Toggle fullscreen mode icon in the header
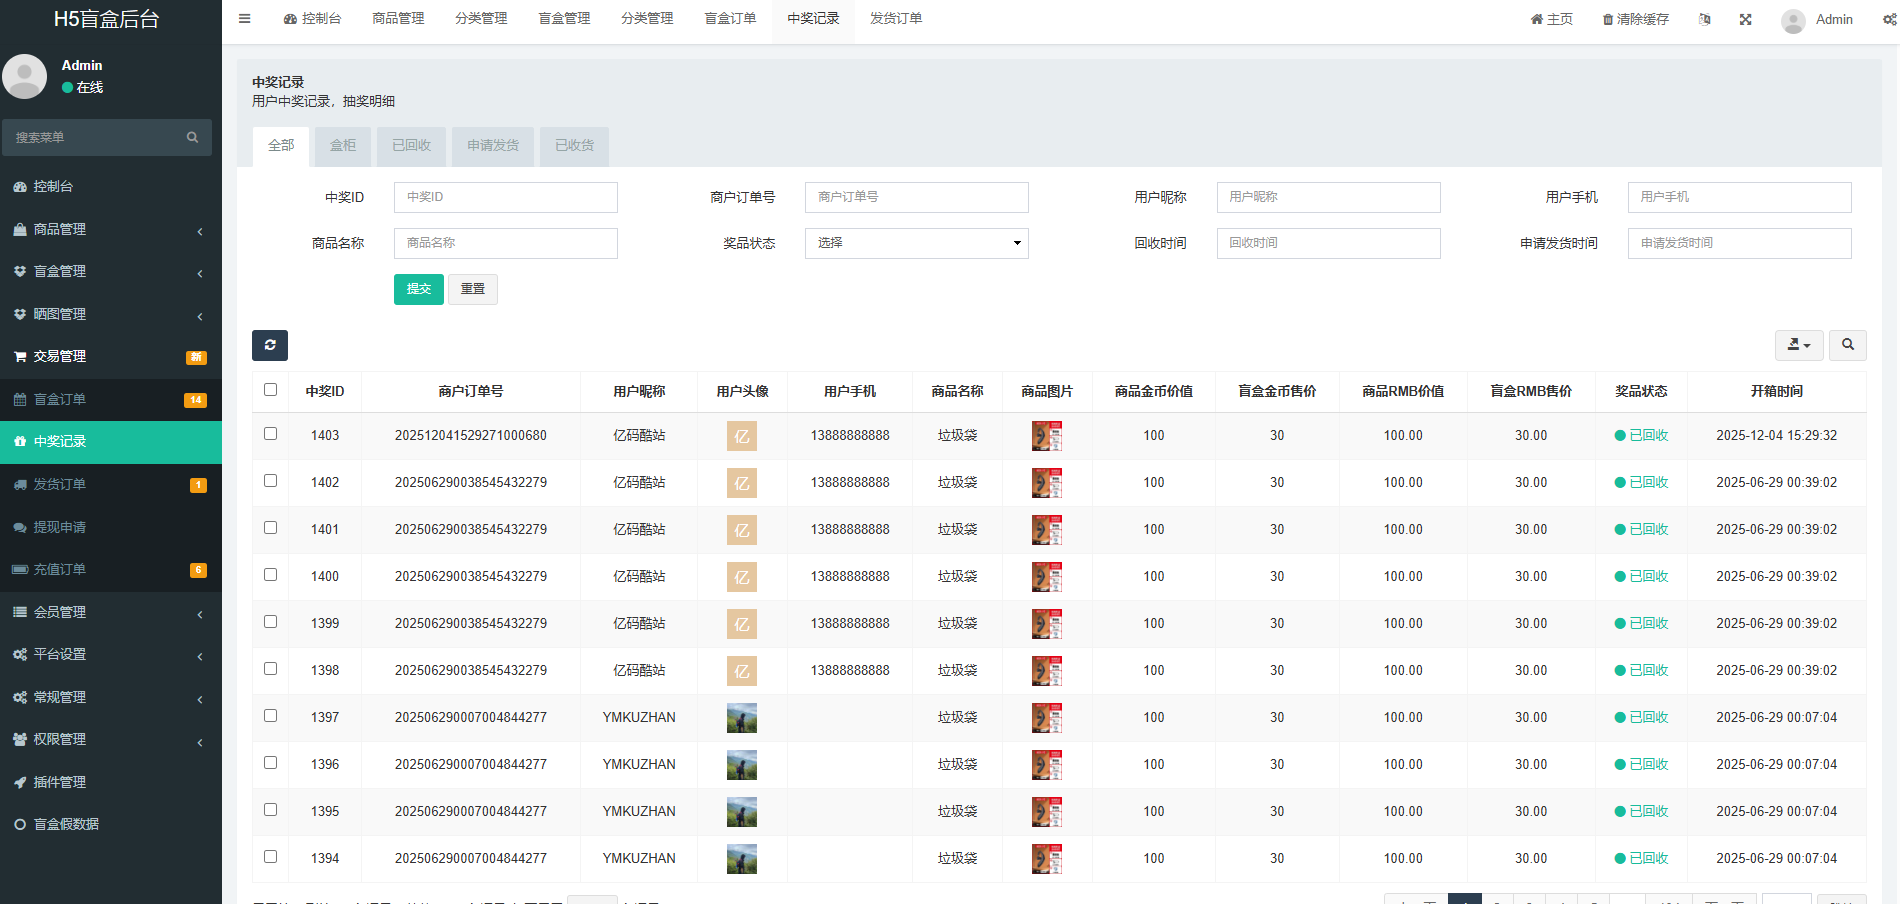 [x=1744, y=18]
